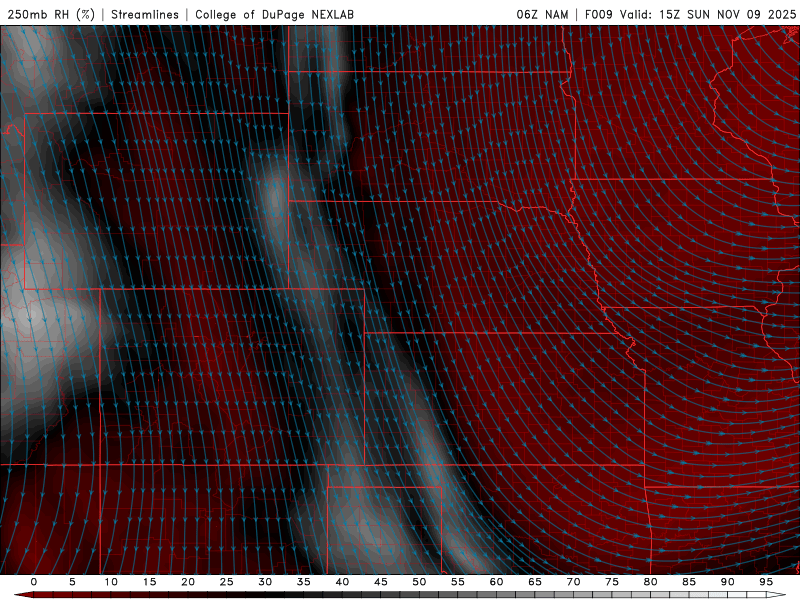The height and width of the screenshot is (600, 800).
Task: Click the colorbar label "80"
Action: [x=650, y=582]
